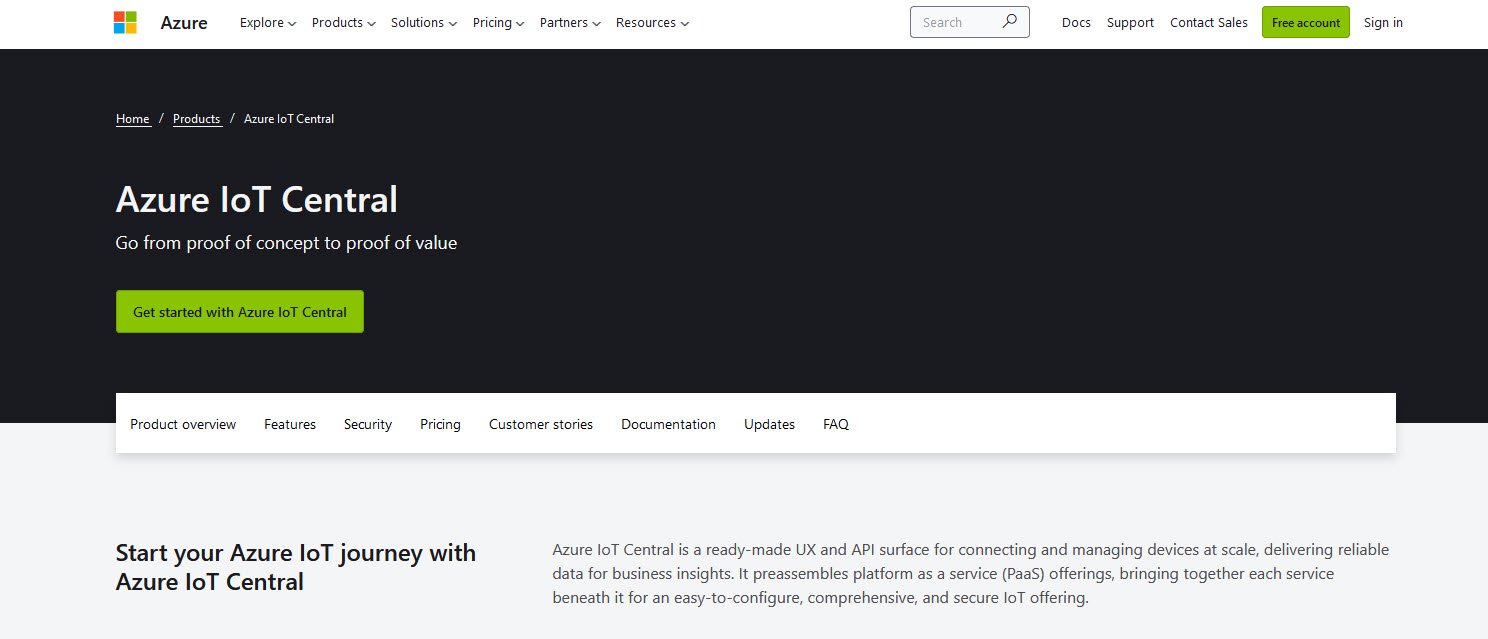1488x639 pixels.
Task: Open the Partners dropdown
Action: tap(571, 22)
